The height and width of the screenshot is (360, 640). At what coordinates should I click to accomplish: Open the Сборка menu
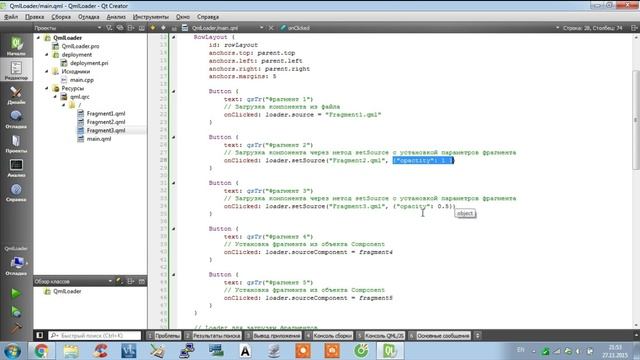tap(61, 17)
